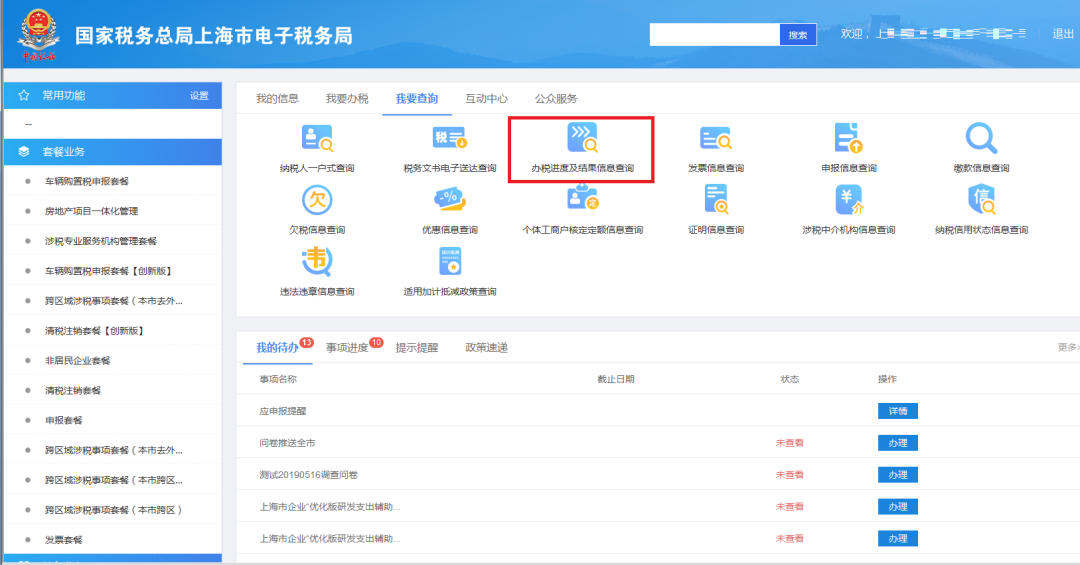
Task: Click the 缴款信息查询 magnifier icon
Action: click(x=981, y=138)
